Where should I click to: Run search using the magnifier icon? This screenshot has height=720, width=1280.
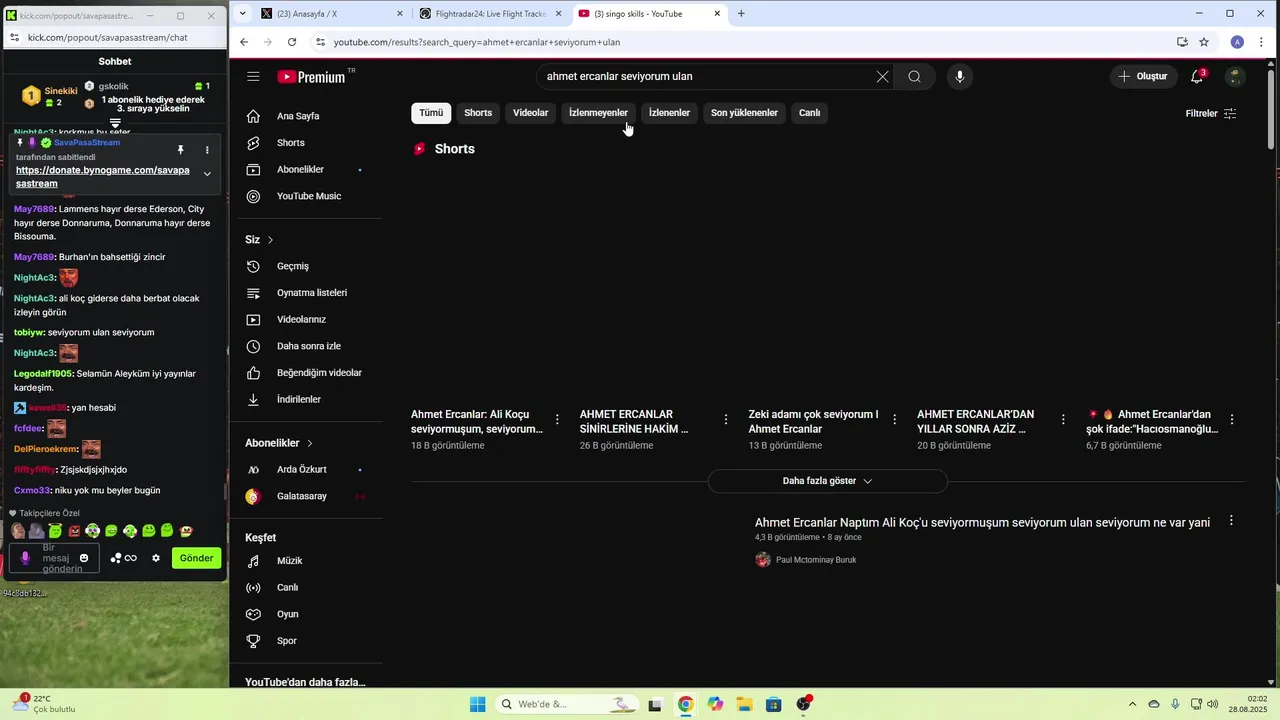(914, 77)
